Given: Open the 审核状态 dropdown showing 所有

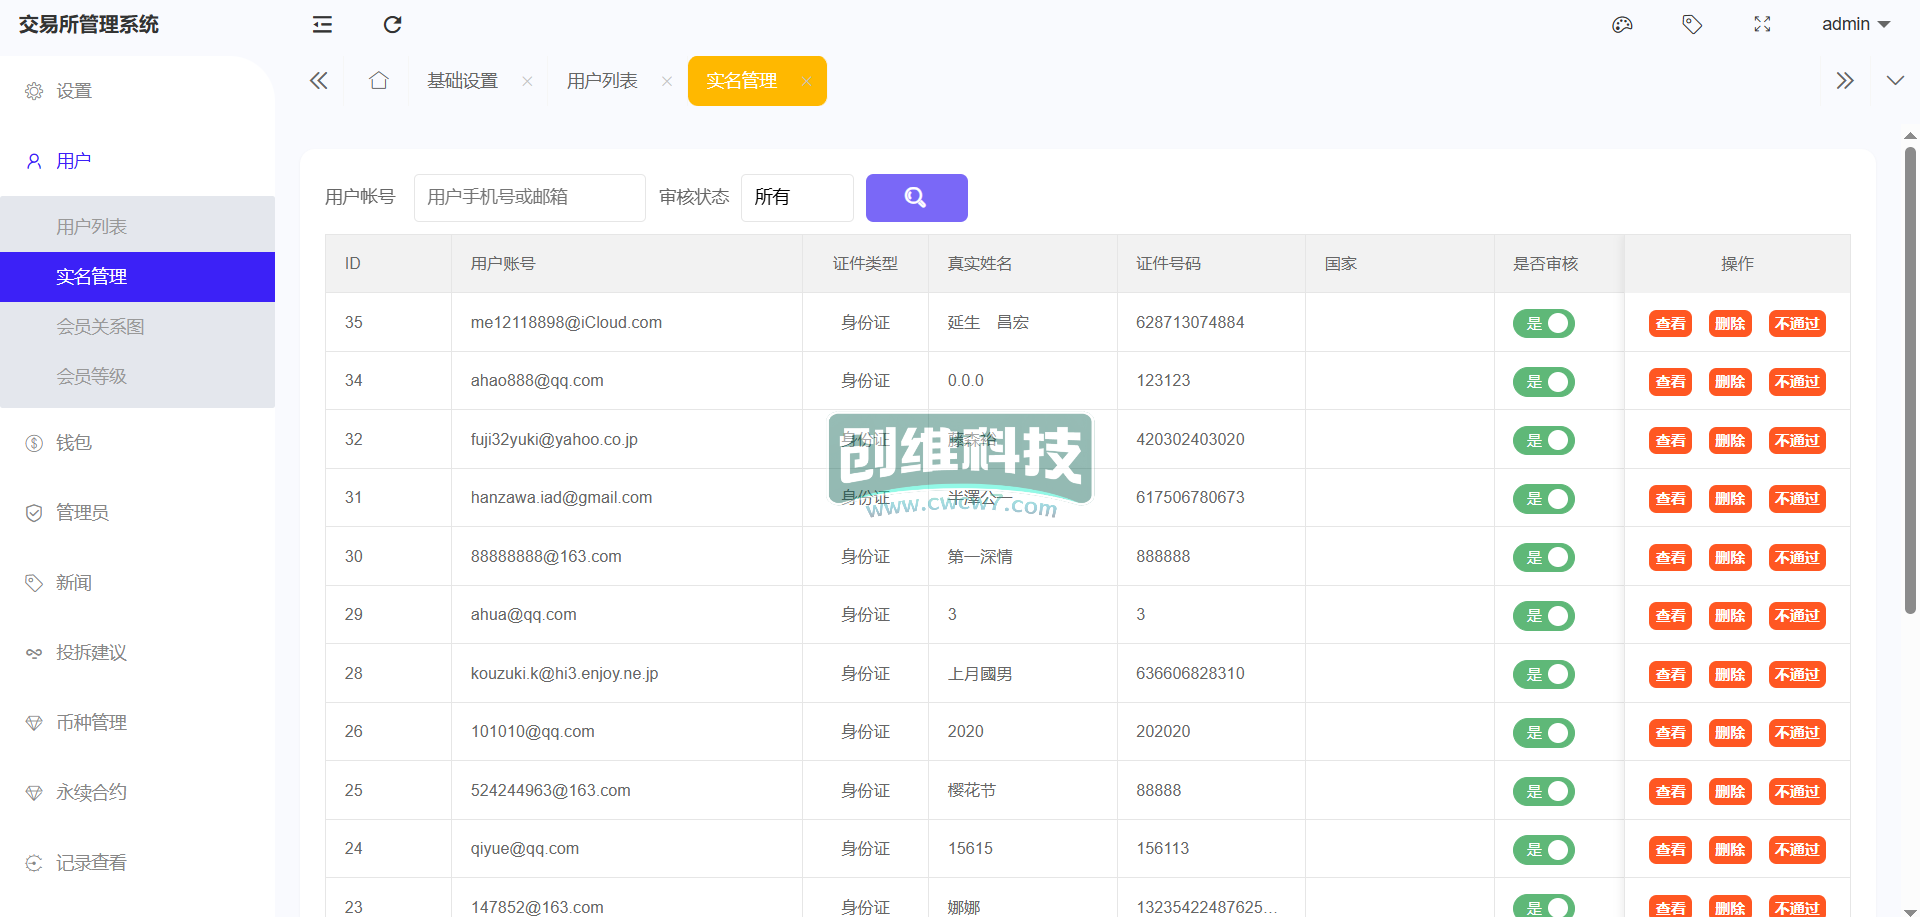Looking at the screenshot, I should tap(796, 198).
